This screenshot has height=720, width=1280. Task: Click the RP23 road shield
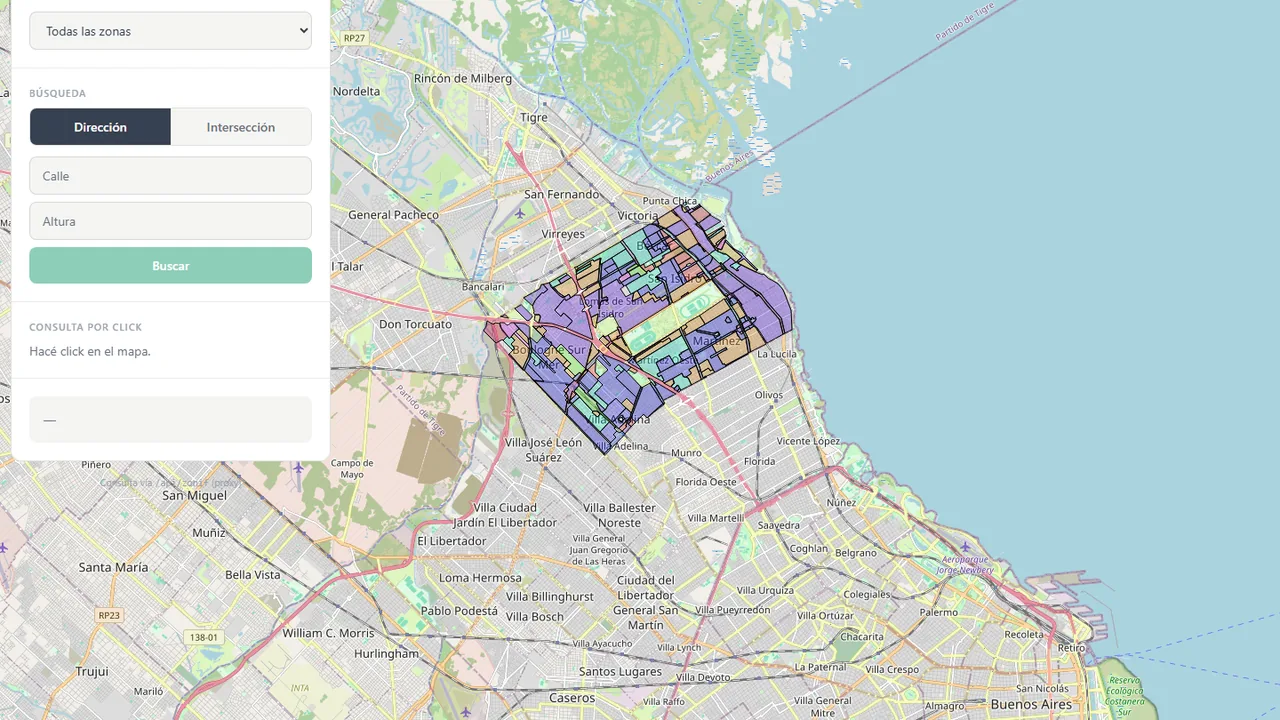pyautogui.click(x=109, y=615)
